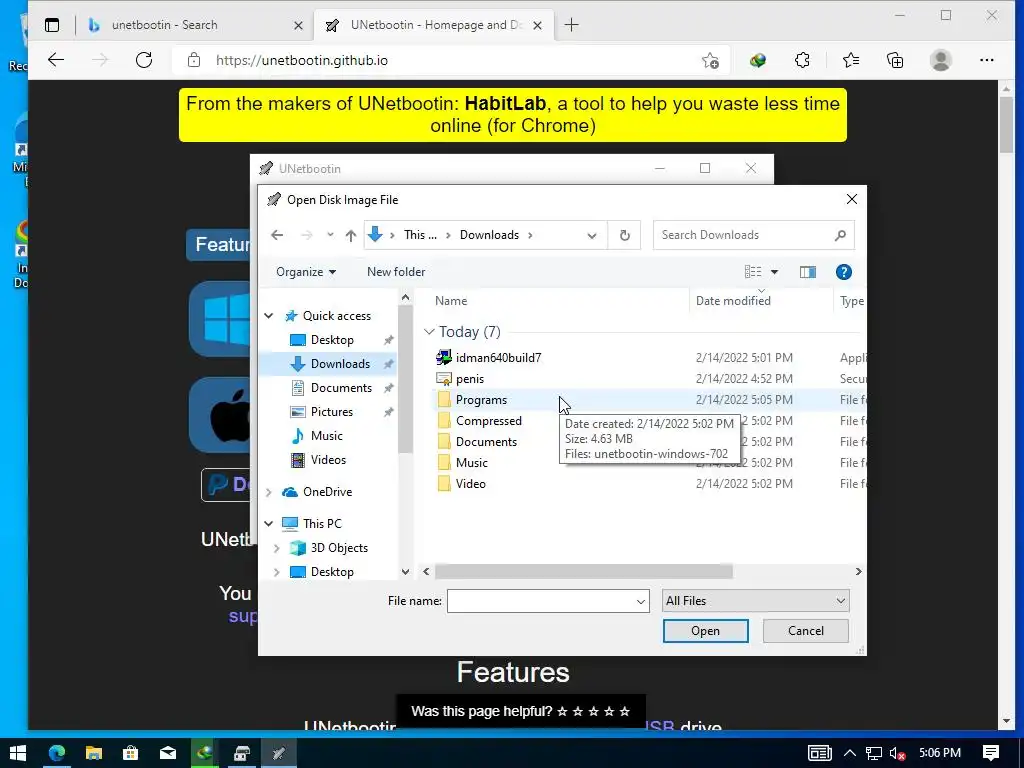Collapse the This PC tree node
The width and height of the screenshot is (1024, 768).
(268, 524)
